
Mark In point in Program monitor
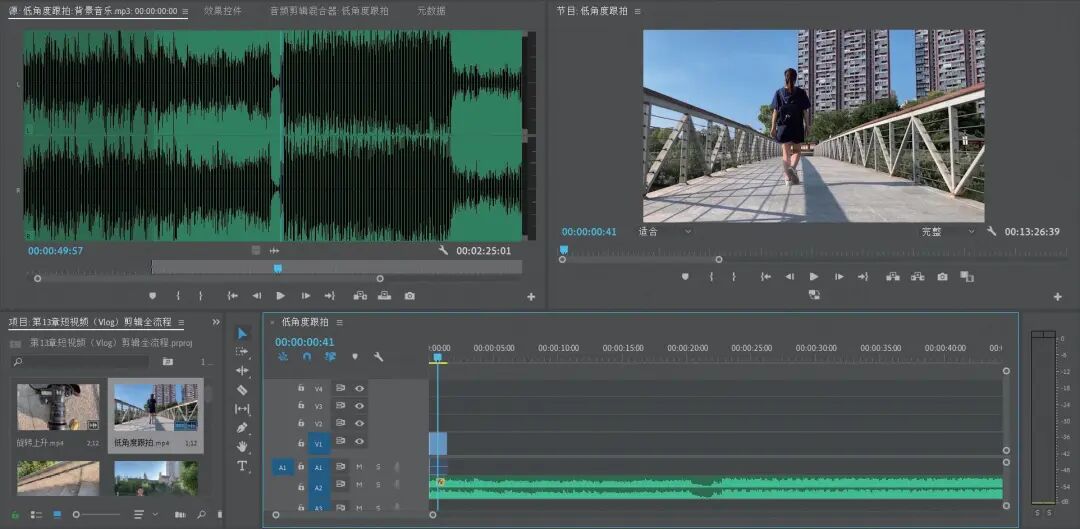point(712,277)
